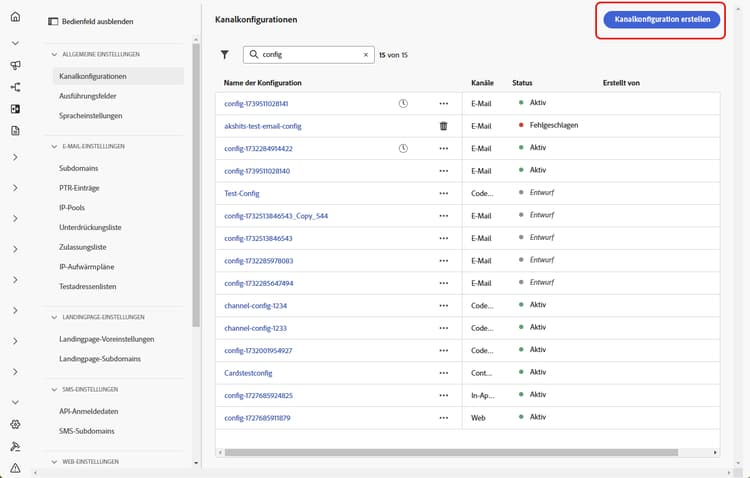Click clock icon on config-1739511028141 row

tap(403, 103)
